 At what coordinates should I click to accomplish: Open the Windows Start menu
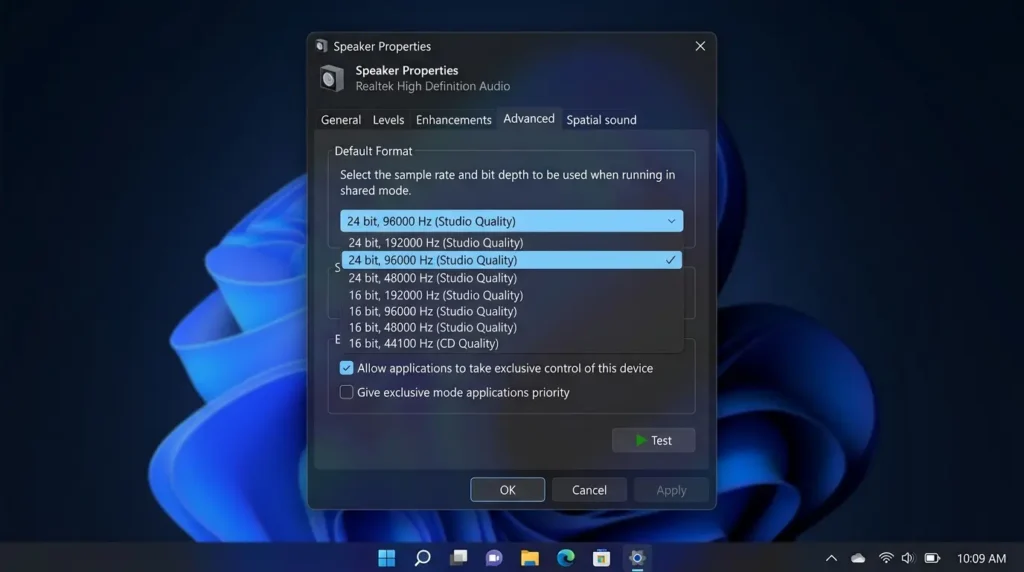coord(387,558)
